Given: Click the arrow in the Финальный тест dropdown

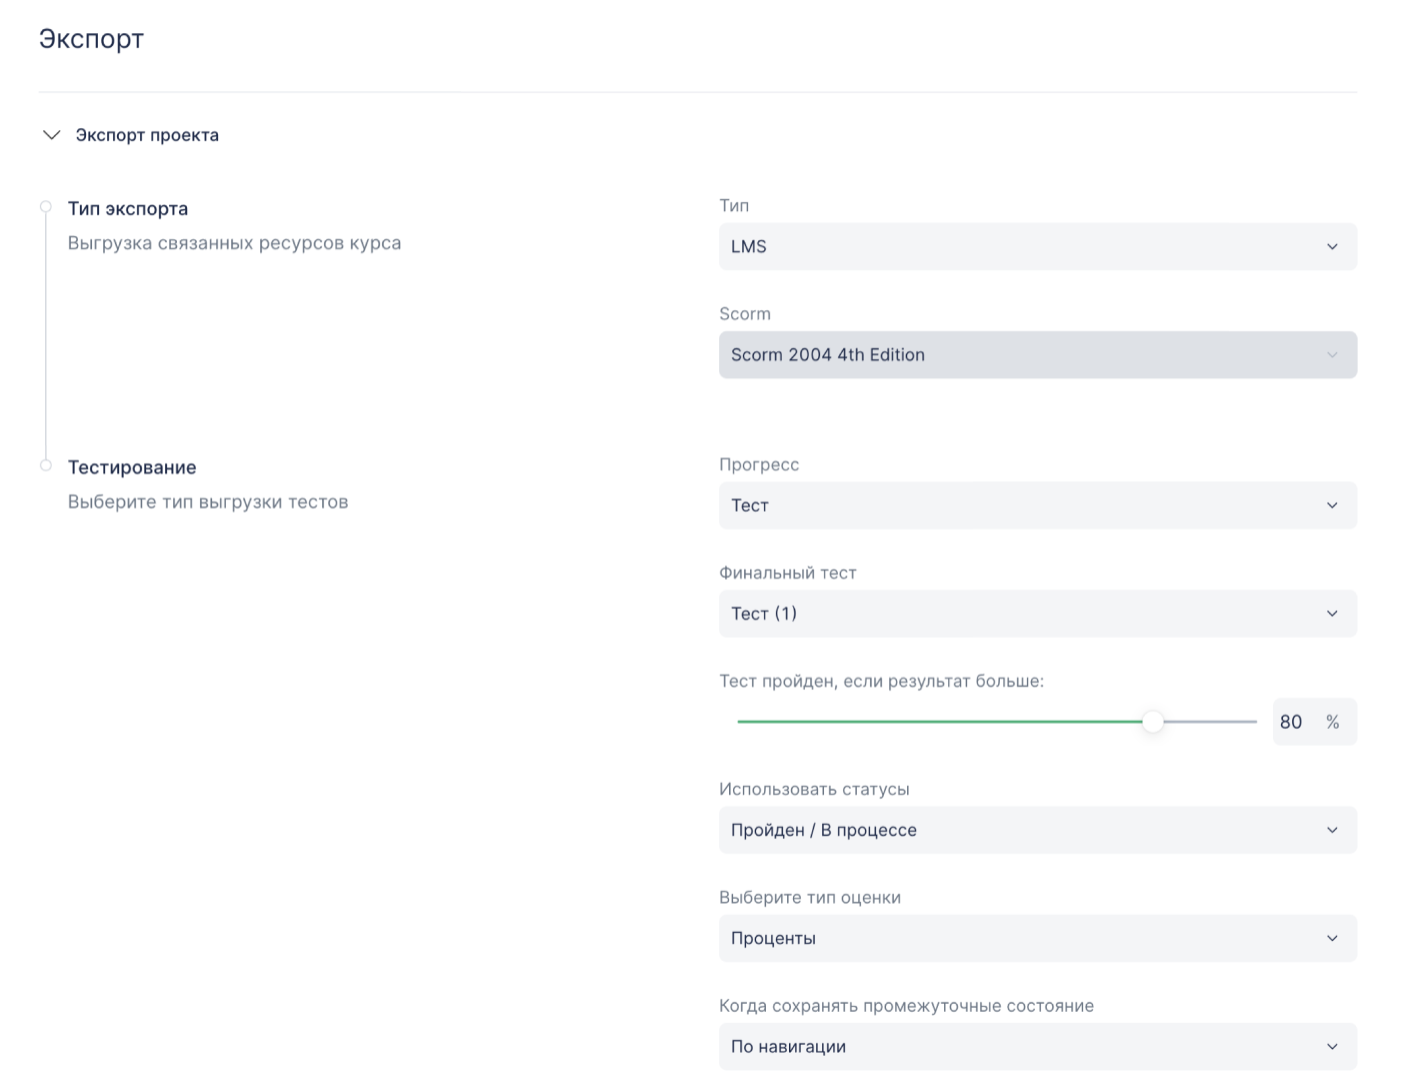Looking at the screenshot, I should click(x=1331, y=614).
